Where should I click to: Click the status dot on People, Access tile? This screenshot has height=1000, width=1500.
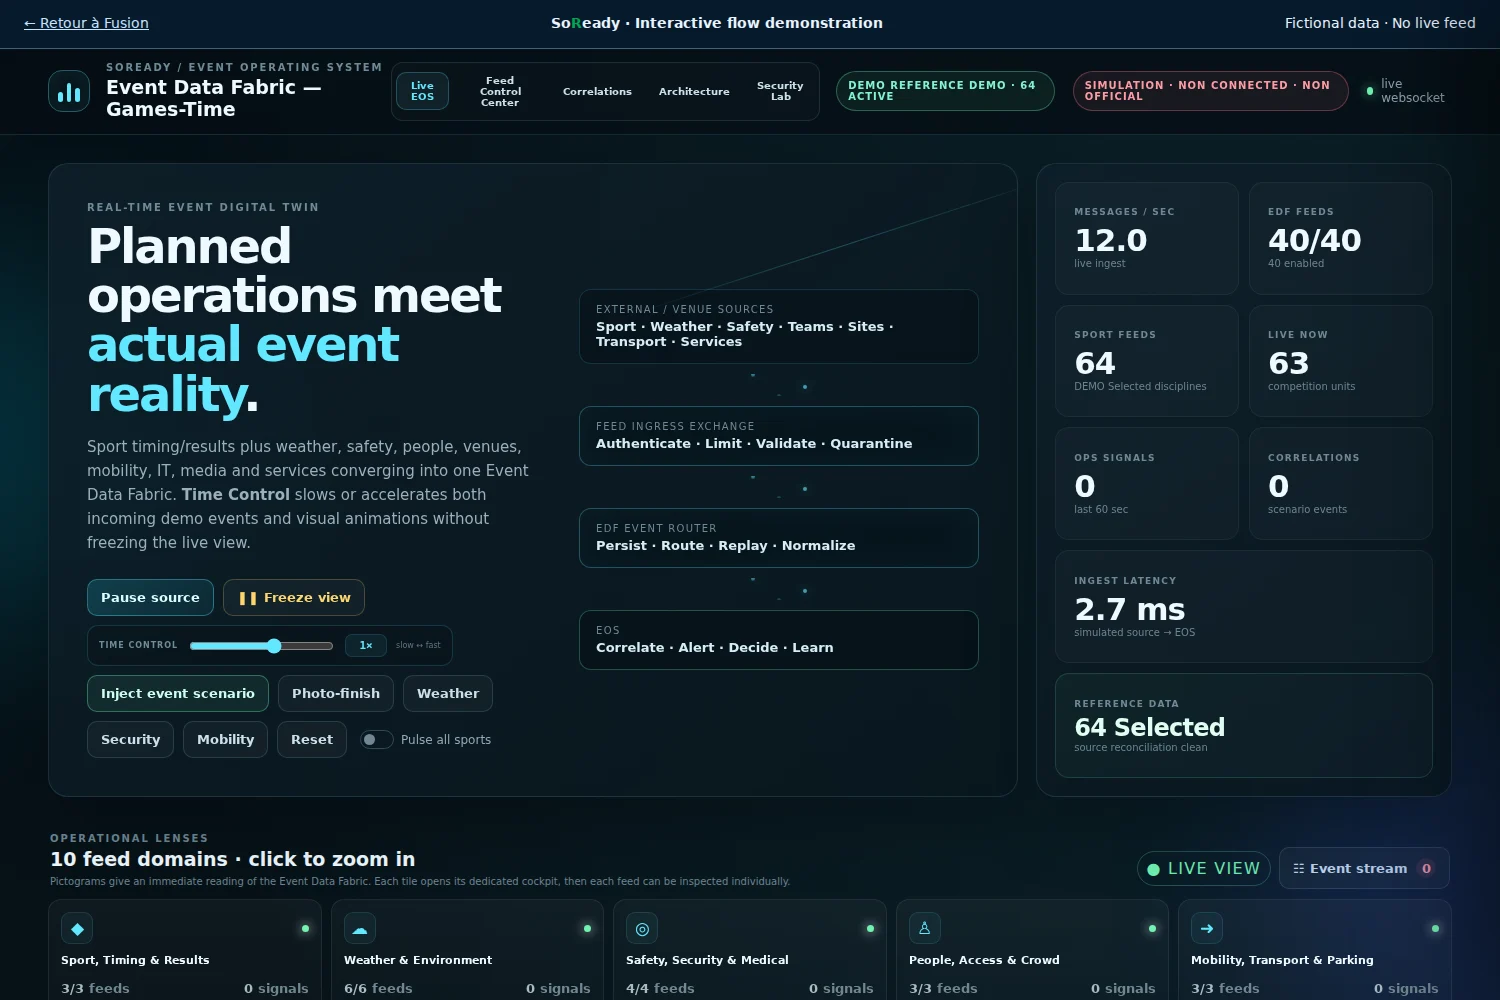1152,928
